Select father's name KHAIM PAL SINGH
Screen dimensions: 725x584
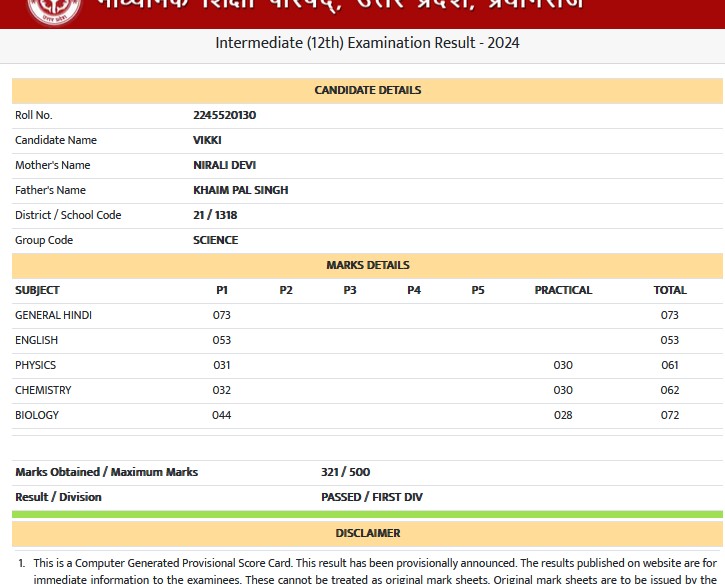tap(240, 190)
